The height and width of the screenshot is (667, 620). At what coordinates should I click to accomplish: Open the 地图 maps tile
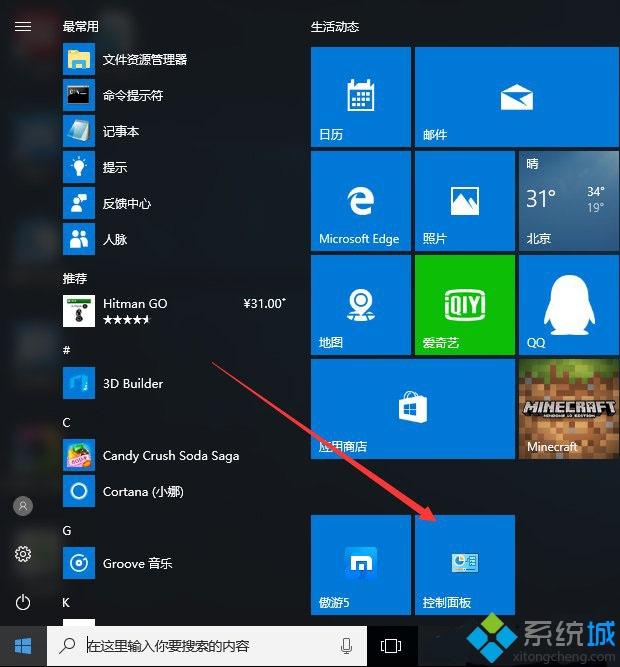(x=361, y=305)
